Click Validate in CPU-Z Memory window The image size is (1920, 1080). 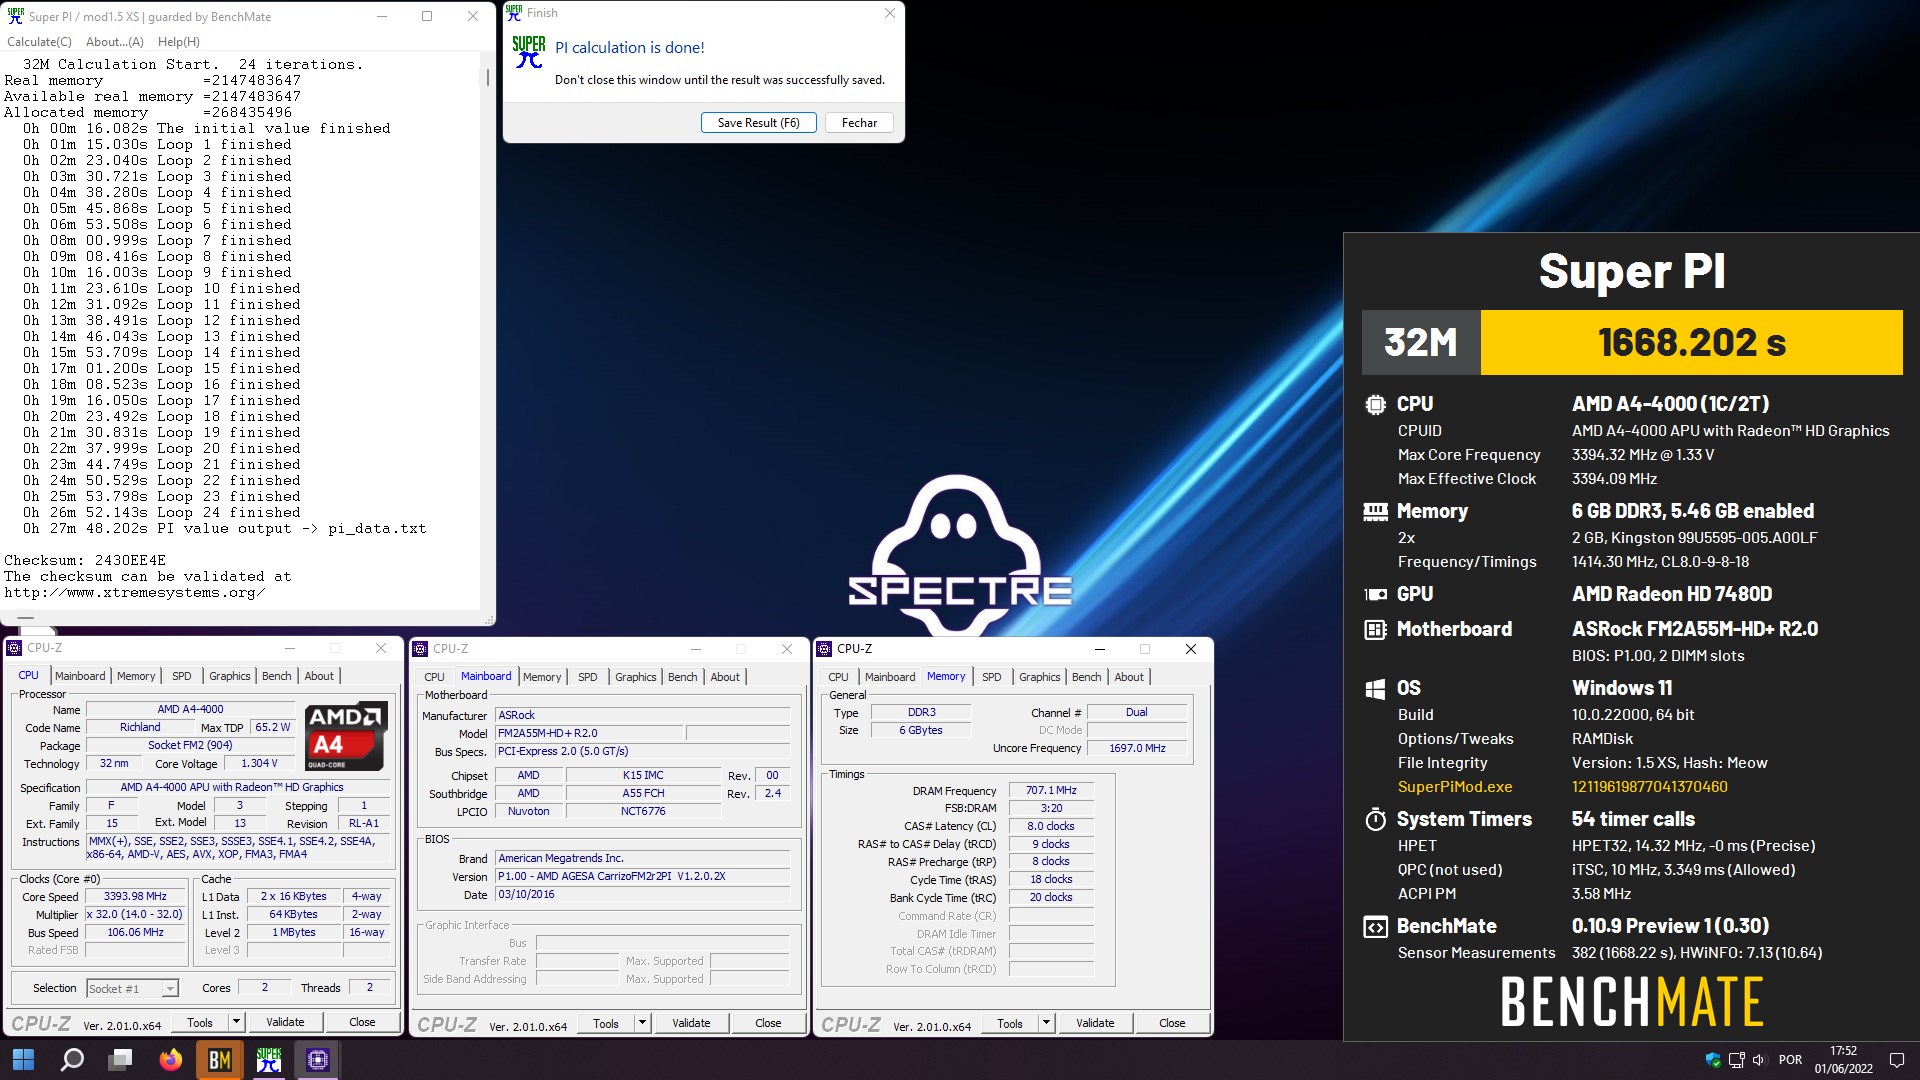click(x=1095, y=1023)
